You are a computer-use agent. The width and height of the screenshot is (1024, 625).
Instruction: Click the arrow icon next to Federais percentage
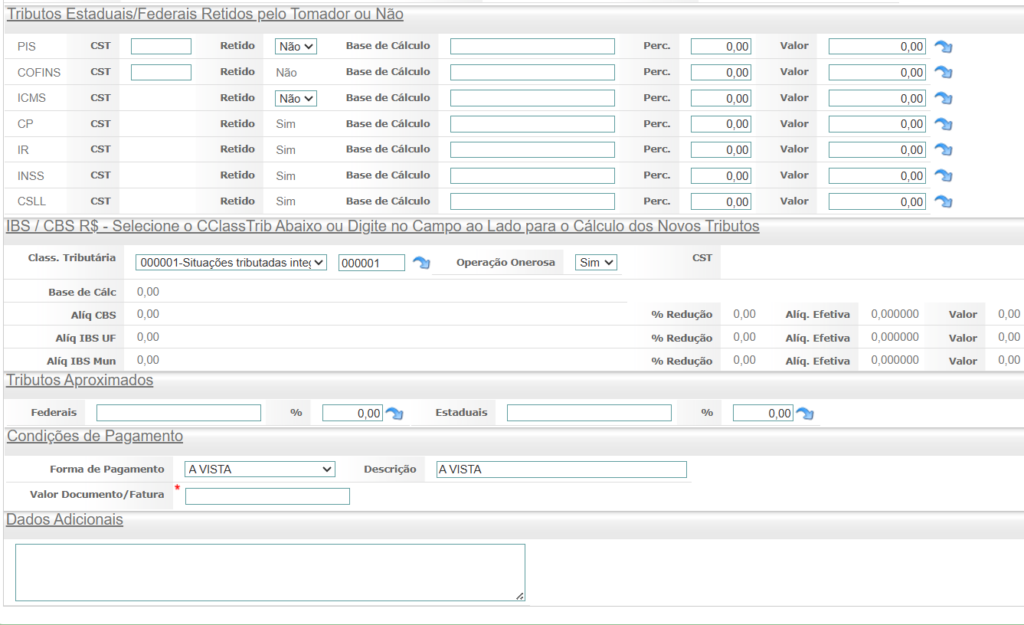[395, 413]
